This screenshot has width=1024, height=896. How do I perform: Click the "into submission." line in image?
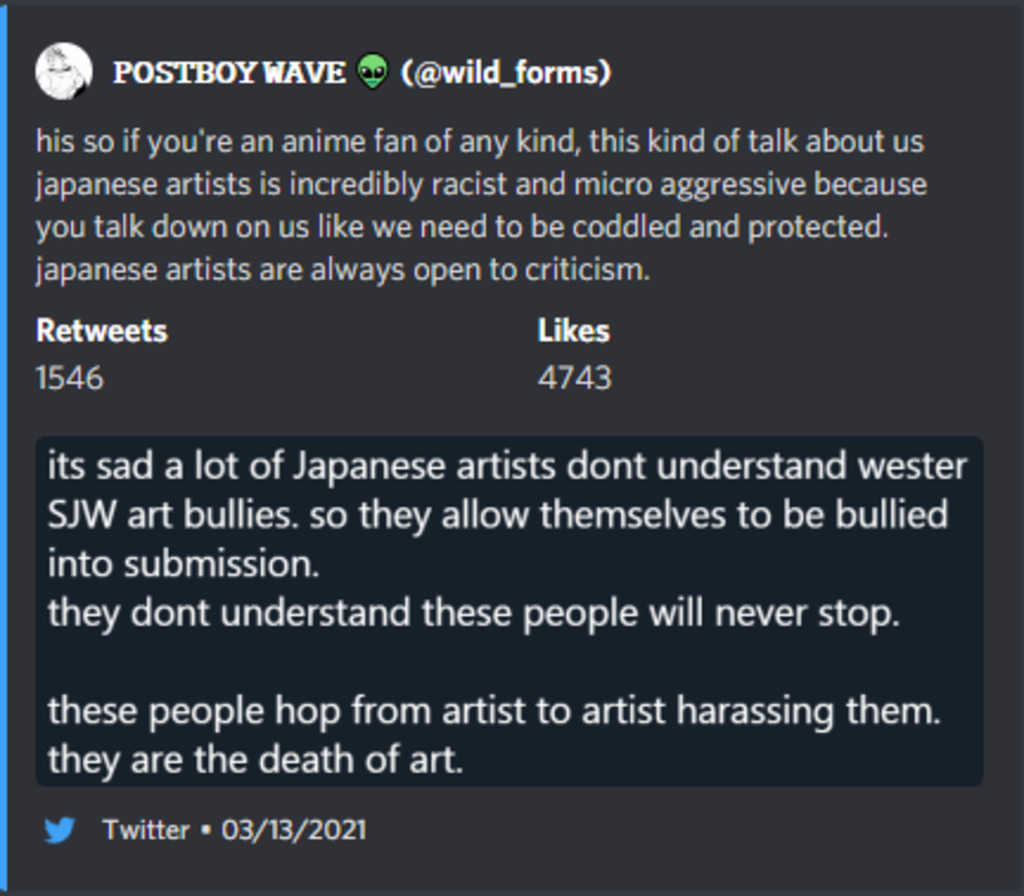coord(183,564)
